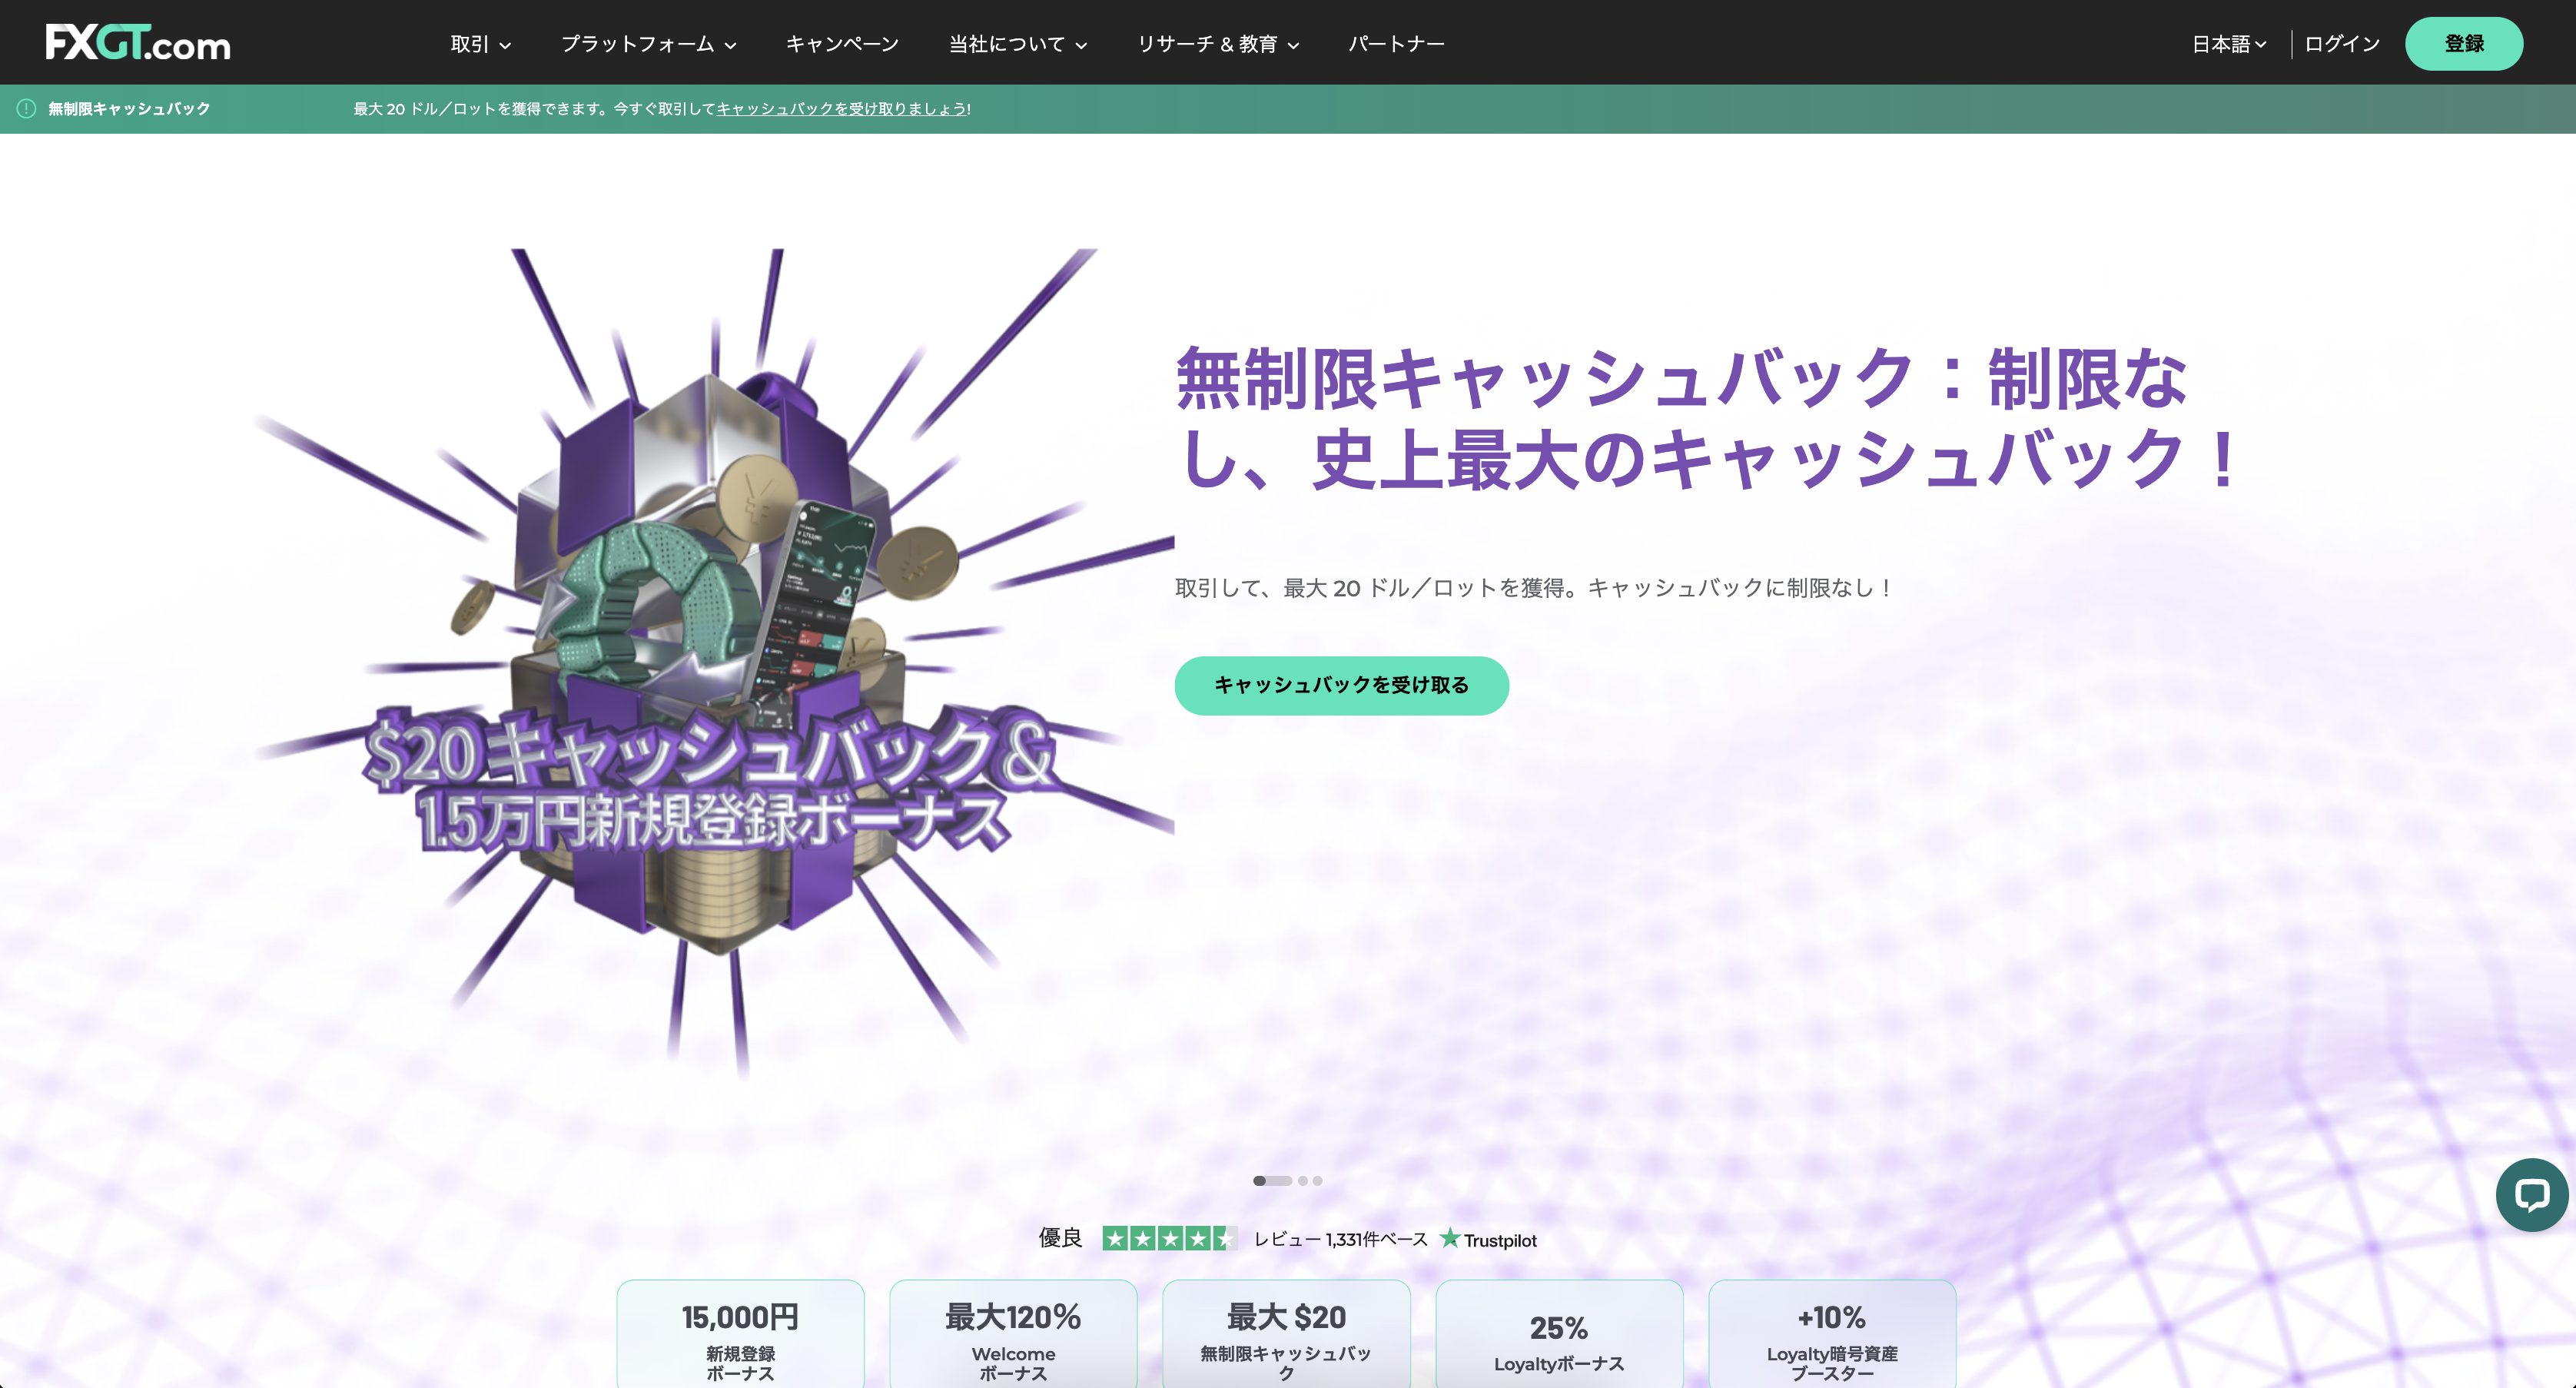Click the 登録 button

click(2463, 43)
